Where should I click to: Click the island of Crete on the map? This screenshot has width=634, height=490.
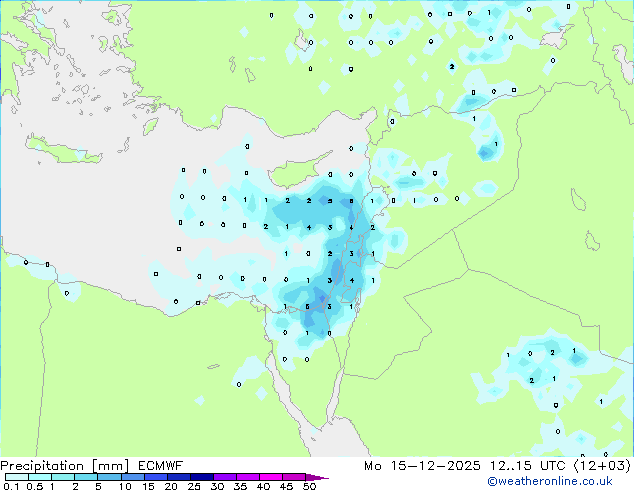[x=63, y=150]
